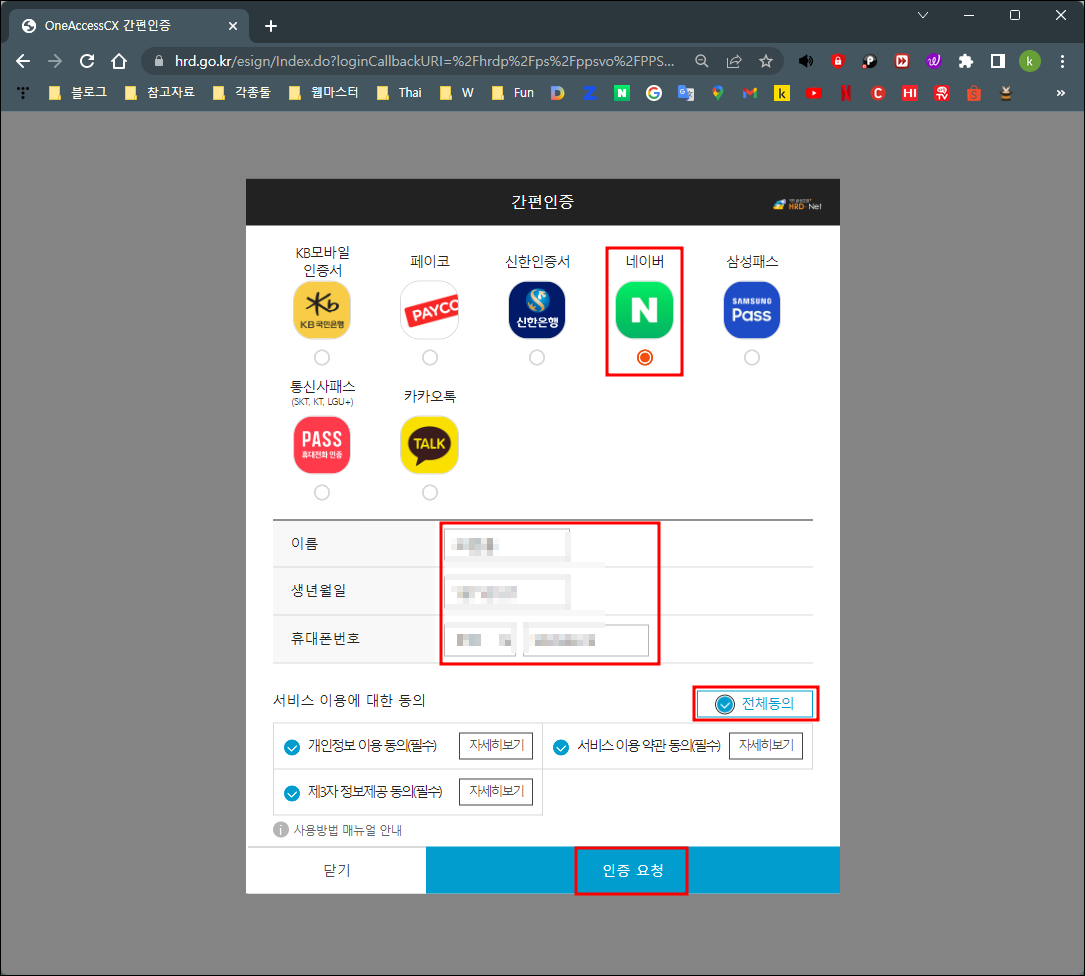Click the HRD-Net logo in the dialog header
The height and width of the screenshot is (976, 1085).
(797, 201)
